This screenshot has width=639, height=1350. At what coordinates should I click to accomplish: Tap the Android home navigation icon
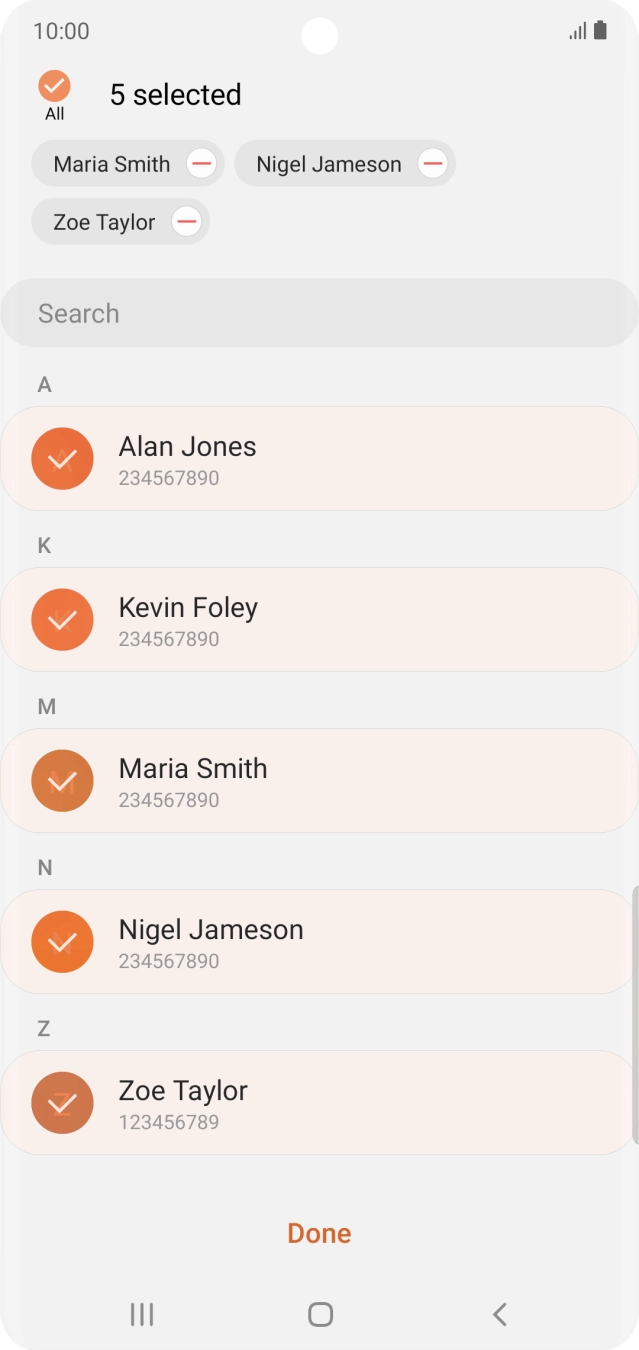[x=320, y=1314]
